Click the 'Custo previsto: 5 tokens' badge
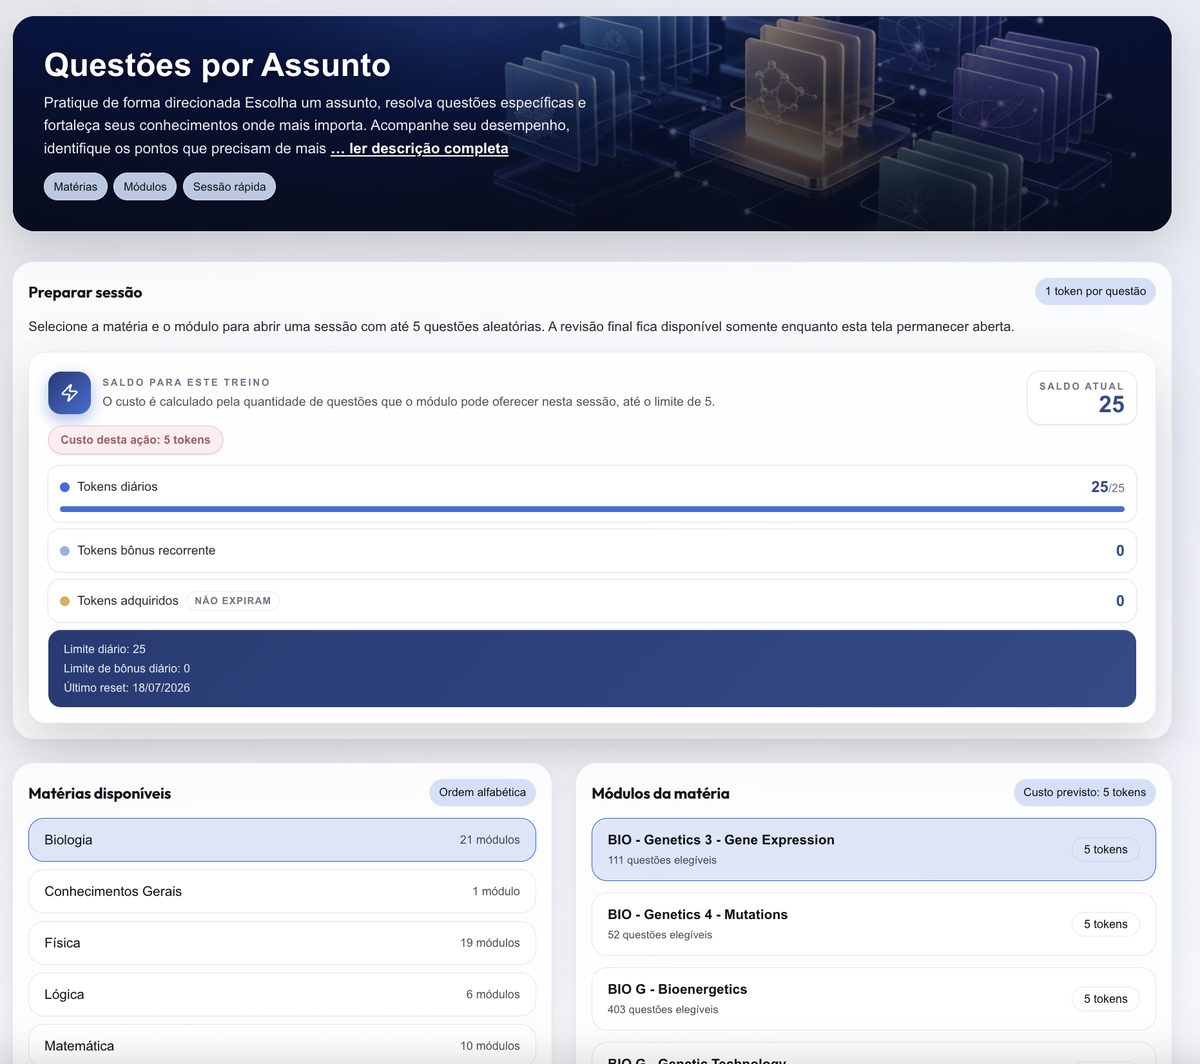Image resolution: width=1200 pixels, height=1064 pixels. click(1085, 792)
